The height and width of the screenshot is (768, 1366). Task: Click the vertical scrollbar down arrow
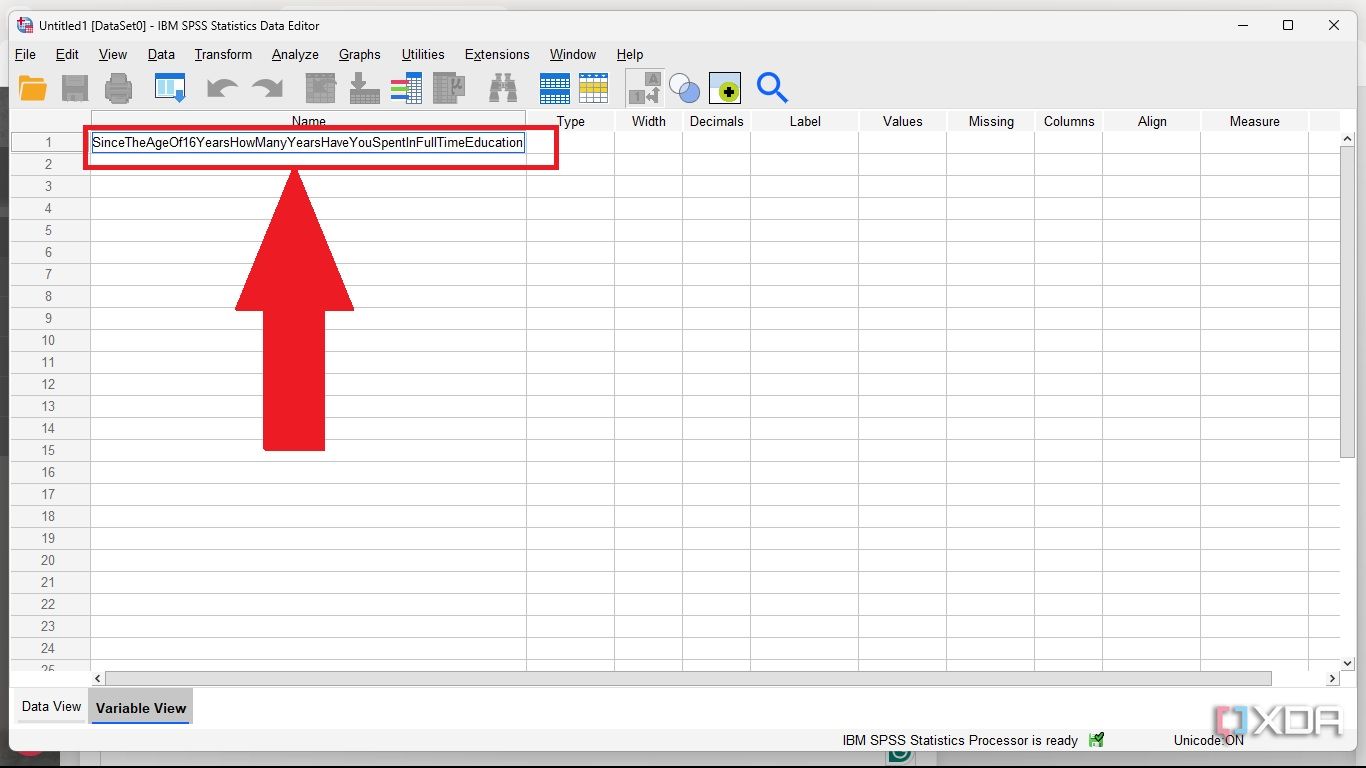[x=1347, y=663]
